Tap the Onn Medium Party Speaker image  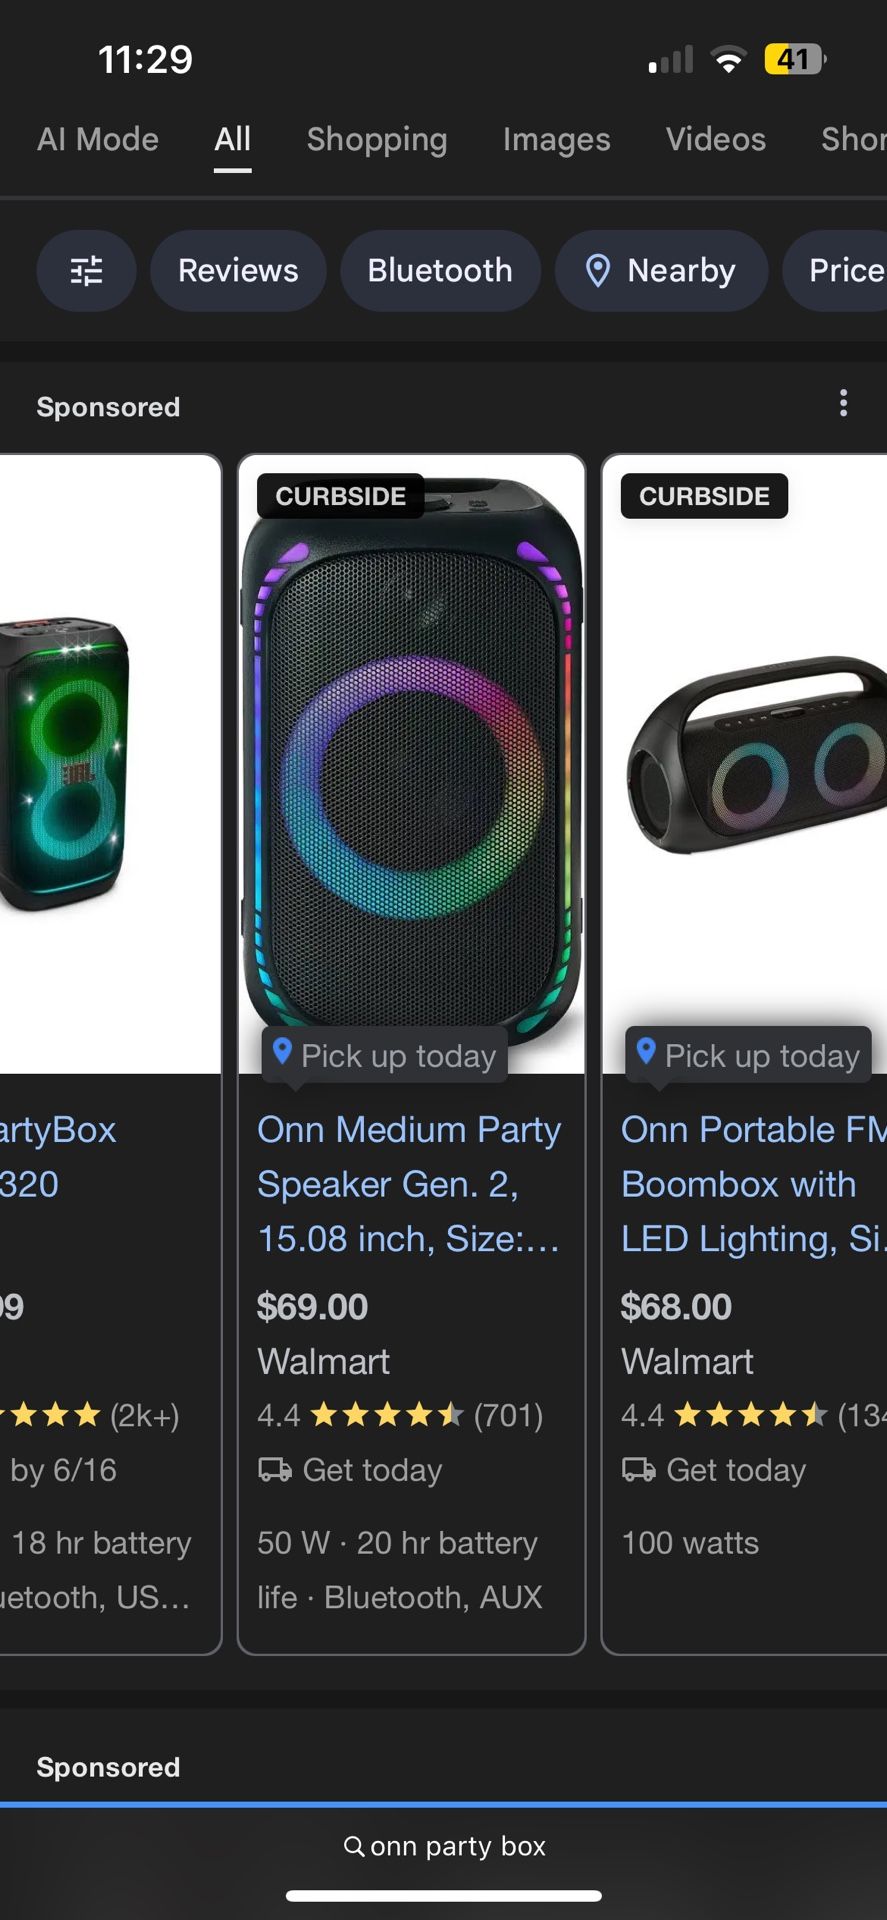(411, 760)
